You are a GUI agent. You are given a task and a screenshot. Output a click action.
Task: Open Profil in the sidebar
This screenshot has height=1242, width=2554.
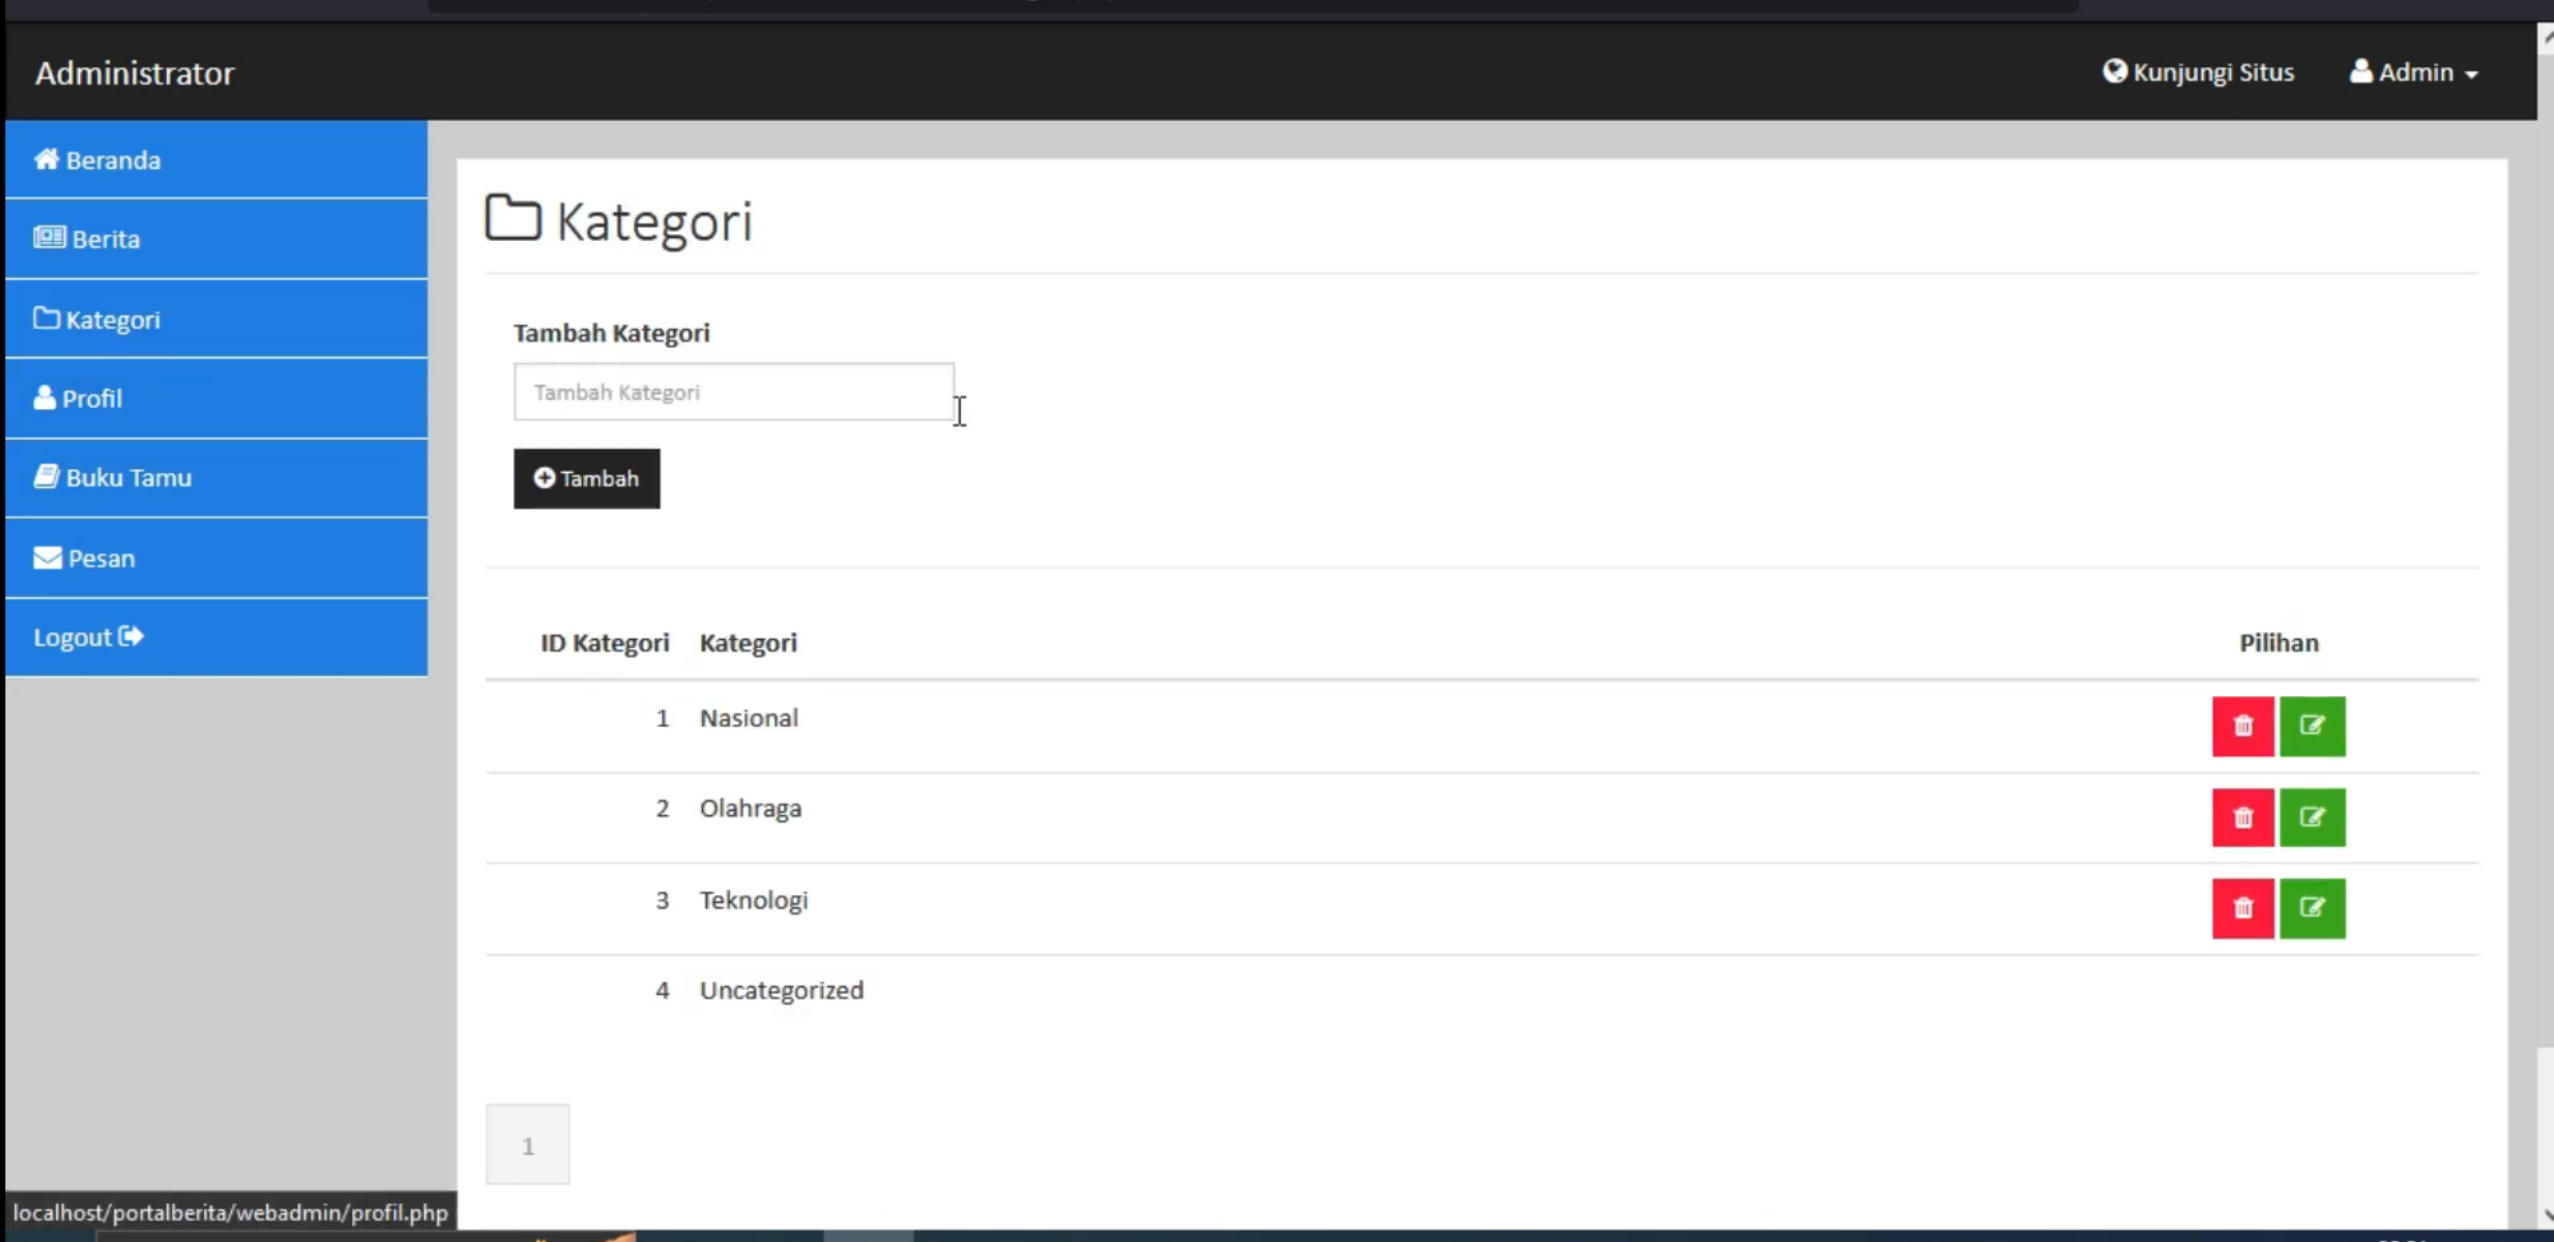[x=216, y=398]
